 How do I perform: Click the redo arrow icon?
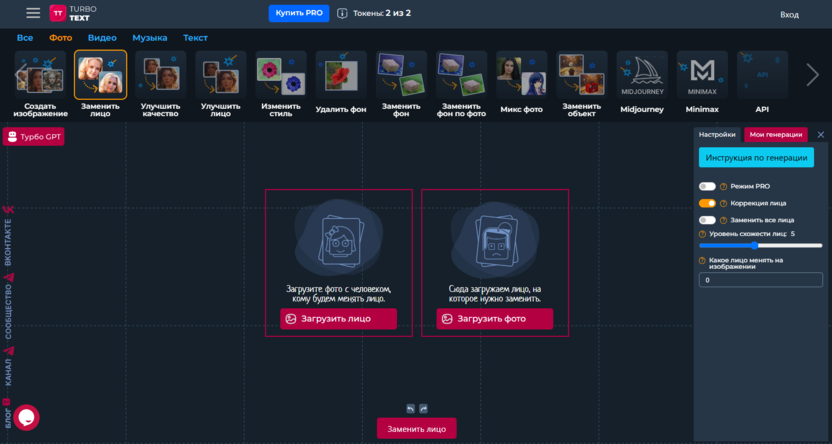click(x=423, y=408)
